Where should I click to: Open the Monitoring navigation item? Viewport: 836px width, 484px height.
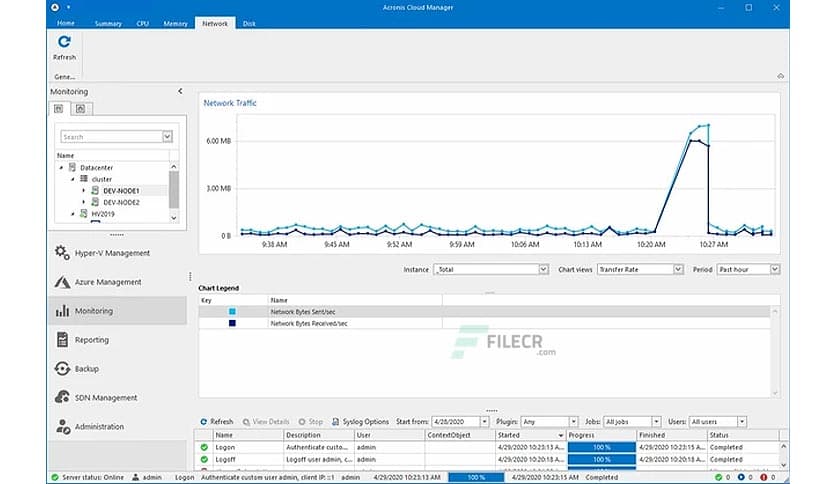(x=117, y=311)
